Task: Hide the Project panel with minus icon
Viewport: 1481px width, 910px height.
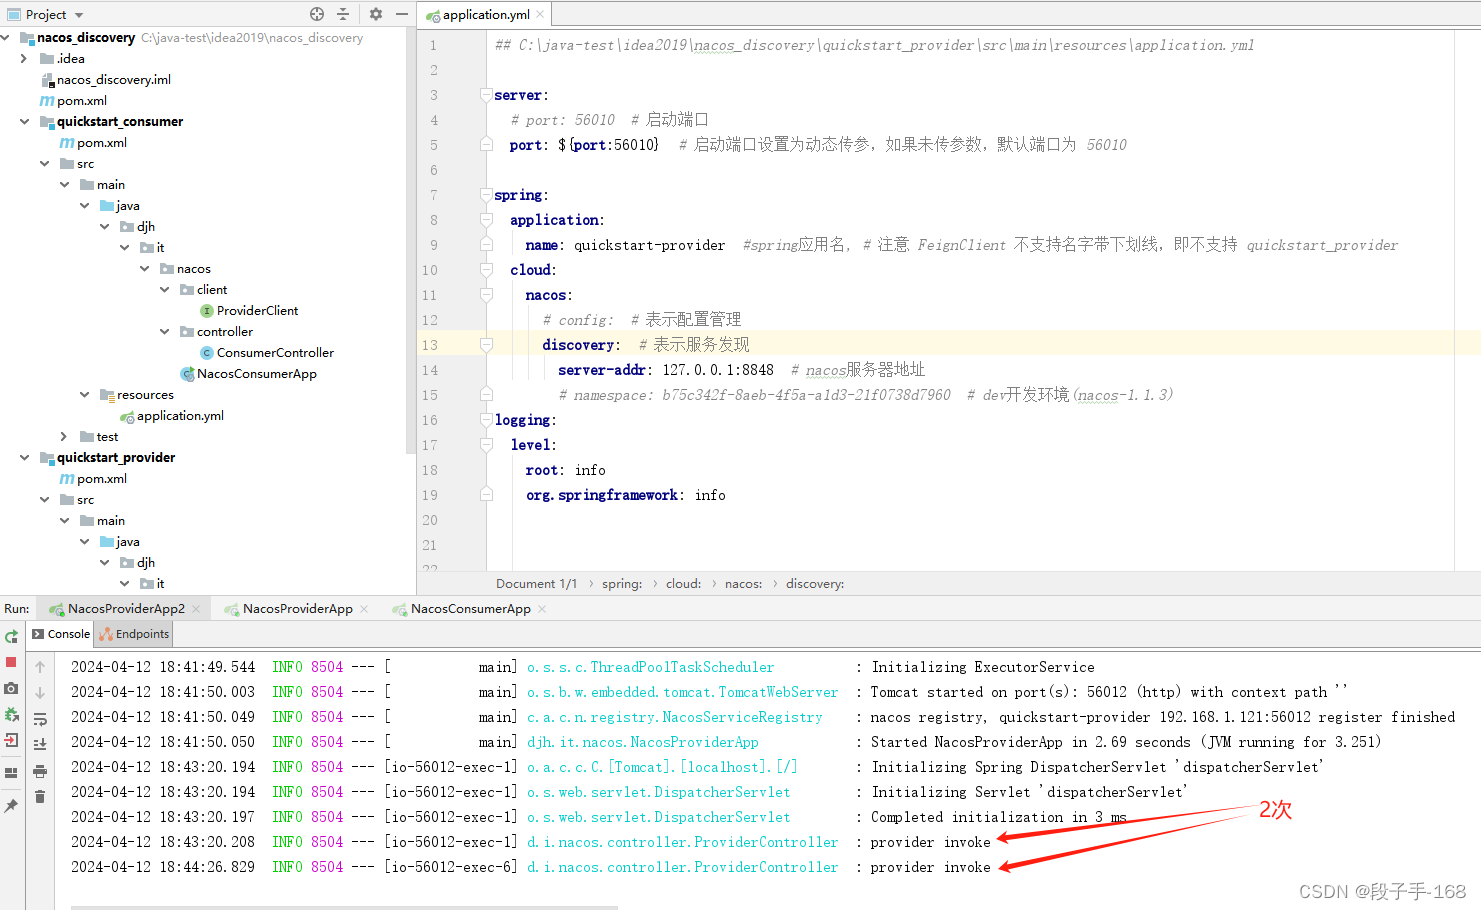Action: [x=402, y=14]
